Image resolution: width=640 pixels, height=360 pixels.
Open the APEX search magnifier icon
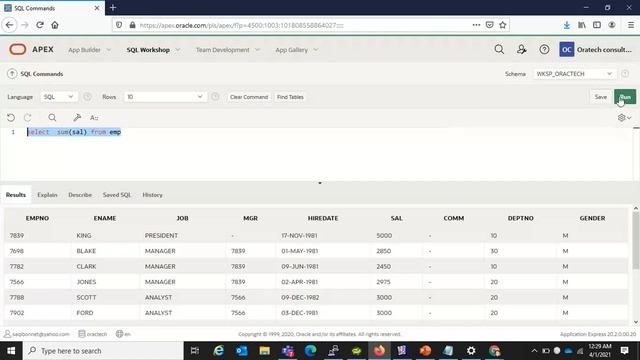tap(499, 49)
